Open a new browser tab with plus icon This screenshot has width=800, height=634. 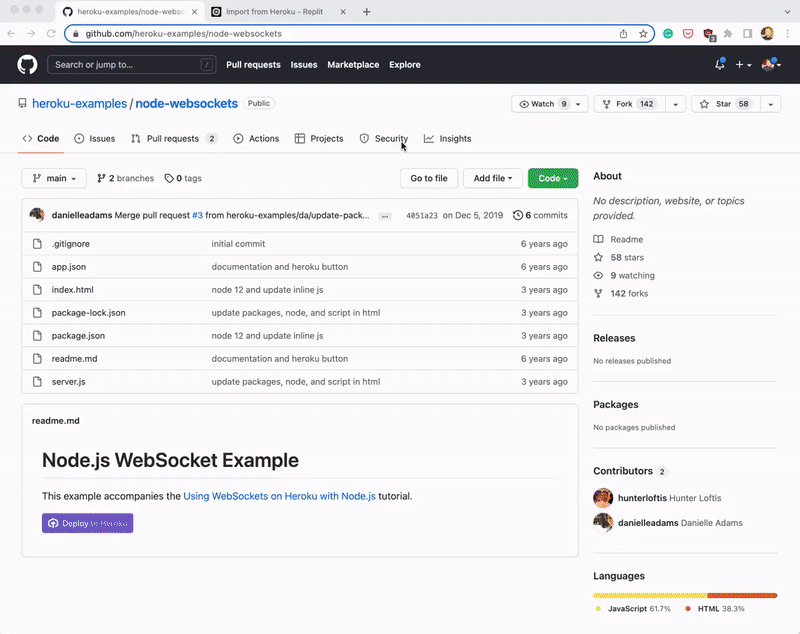(366, 11)
